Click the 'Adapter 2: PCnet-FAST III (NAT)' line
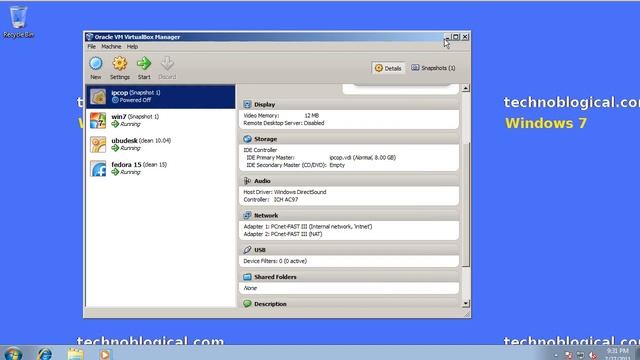 pyautogui.click(x=282, y=234)
